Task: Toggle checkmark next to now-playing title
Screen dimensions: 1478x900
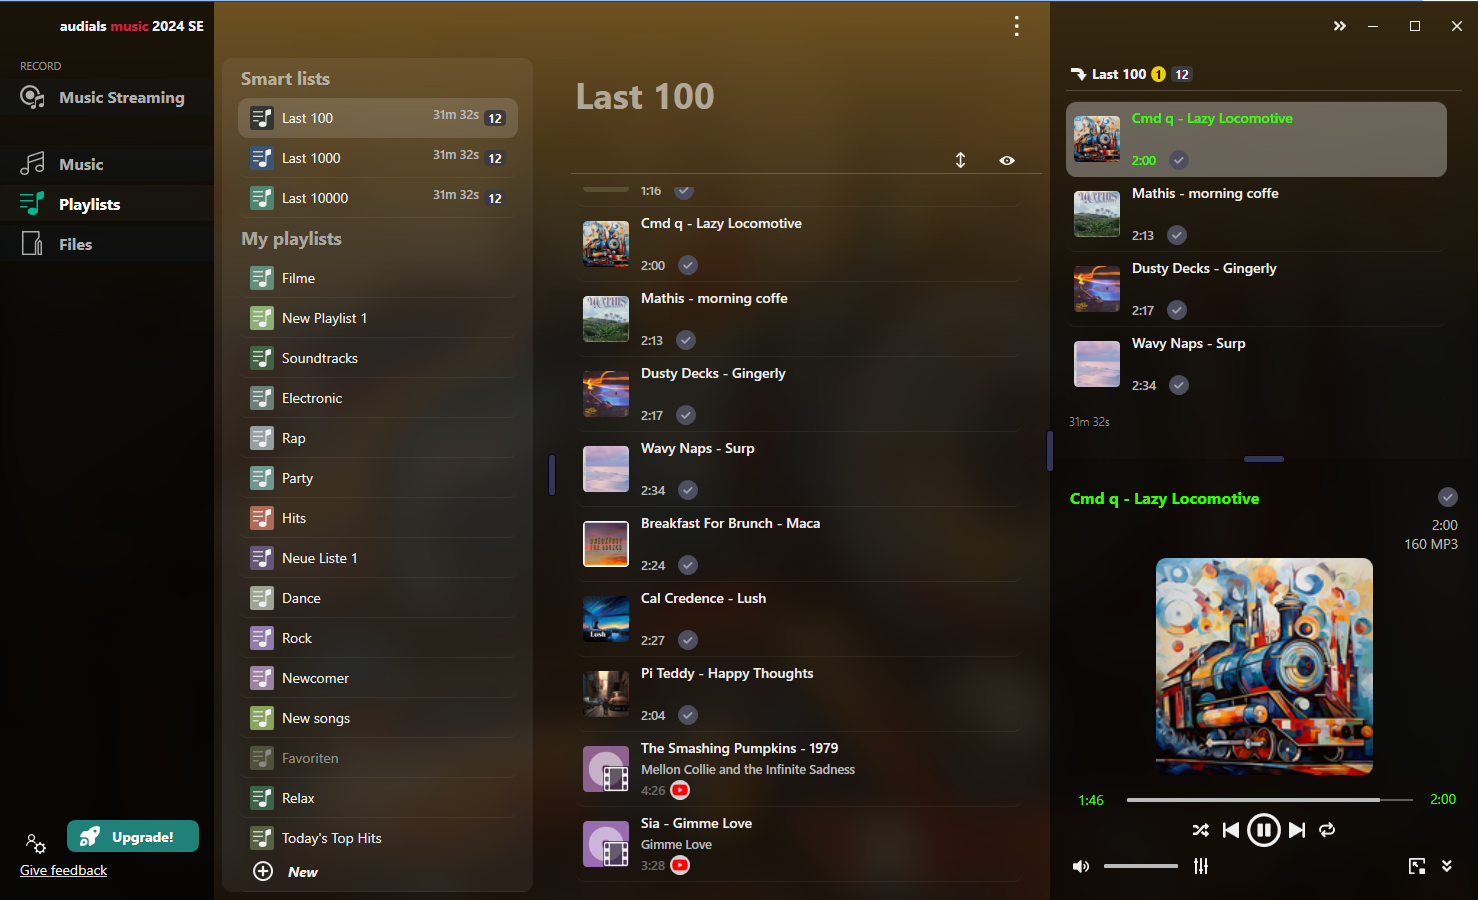Action: point(1447,497)
